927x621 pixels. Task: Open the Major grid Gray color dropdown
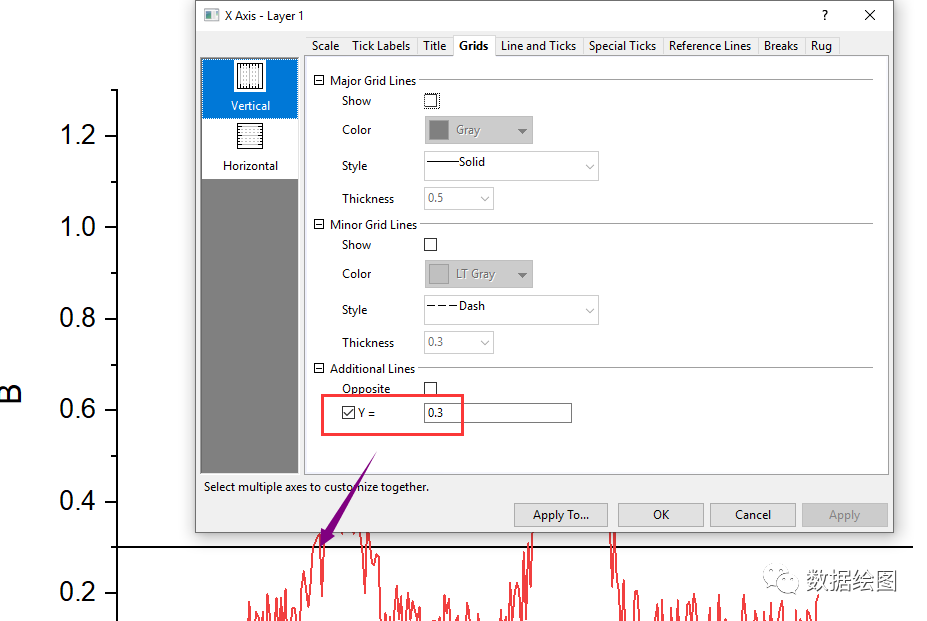tap(478, 130)
